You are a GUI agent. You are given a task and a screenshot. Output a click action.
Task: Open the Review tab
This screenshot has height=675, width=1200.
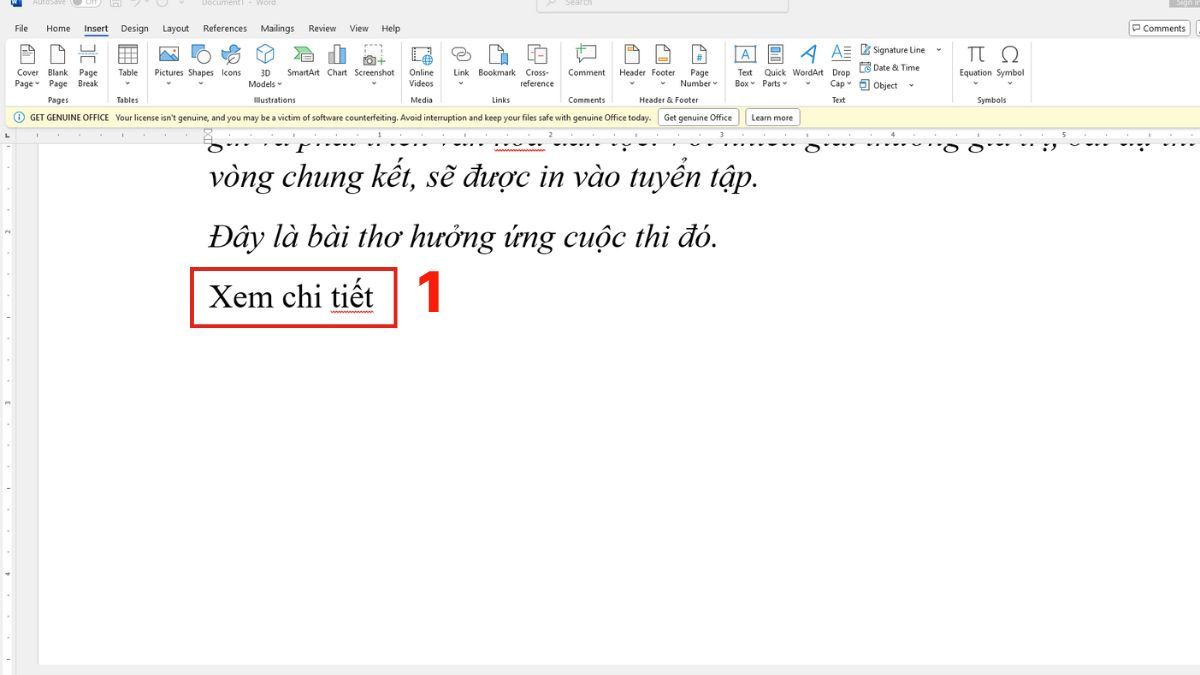(x=322, y=29)
